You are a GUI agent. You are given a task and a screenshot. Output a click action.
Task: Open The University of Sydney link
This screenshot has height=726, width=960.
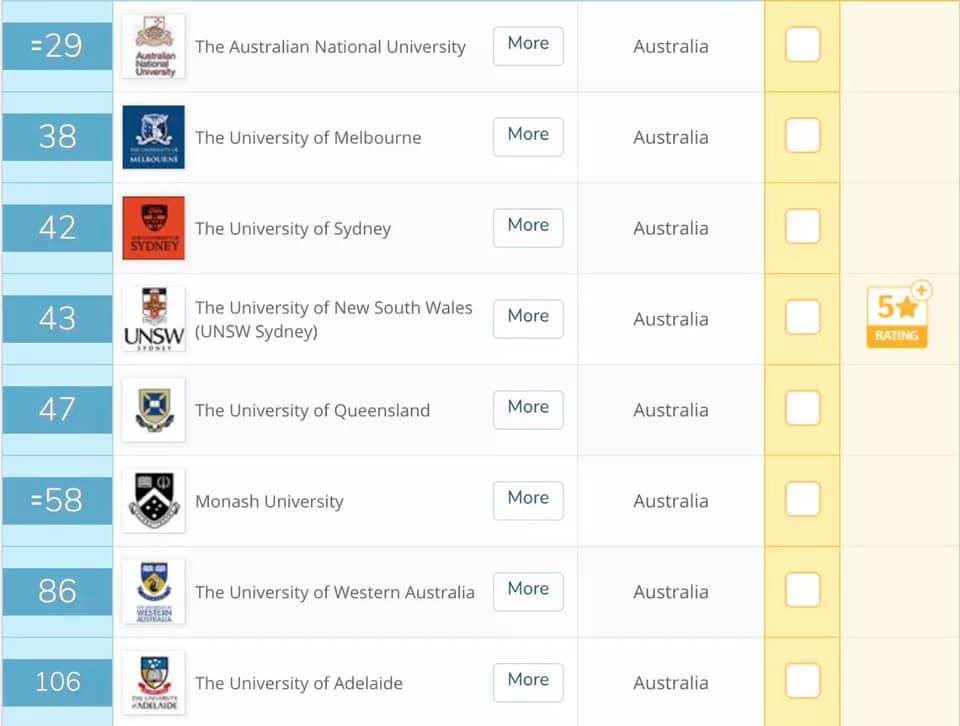point(293,228)
